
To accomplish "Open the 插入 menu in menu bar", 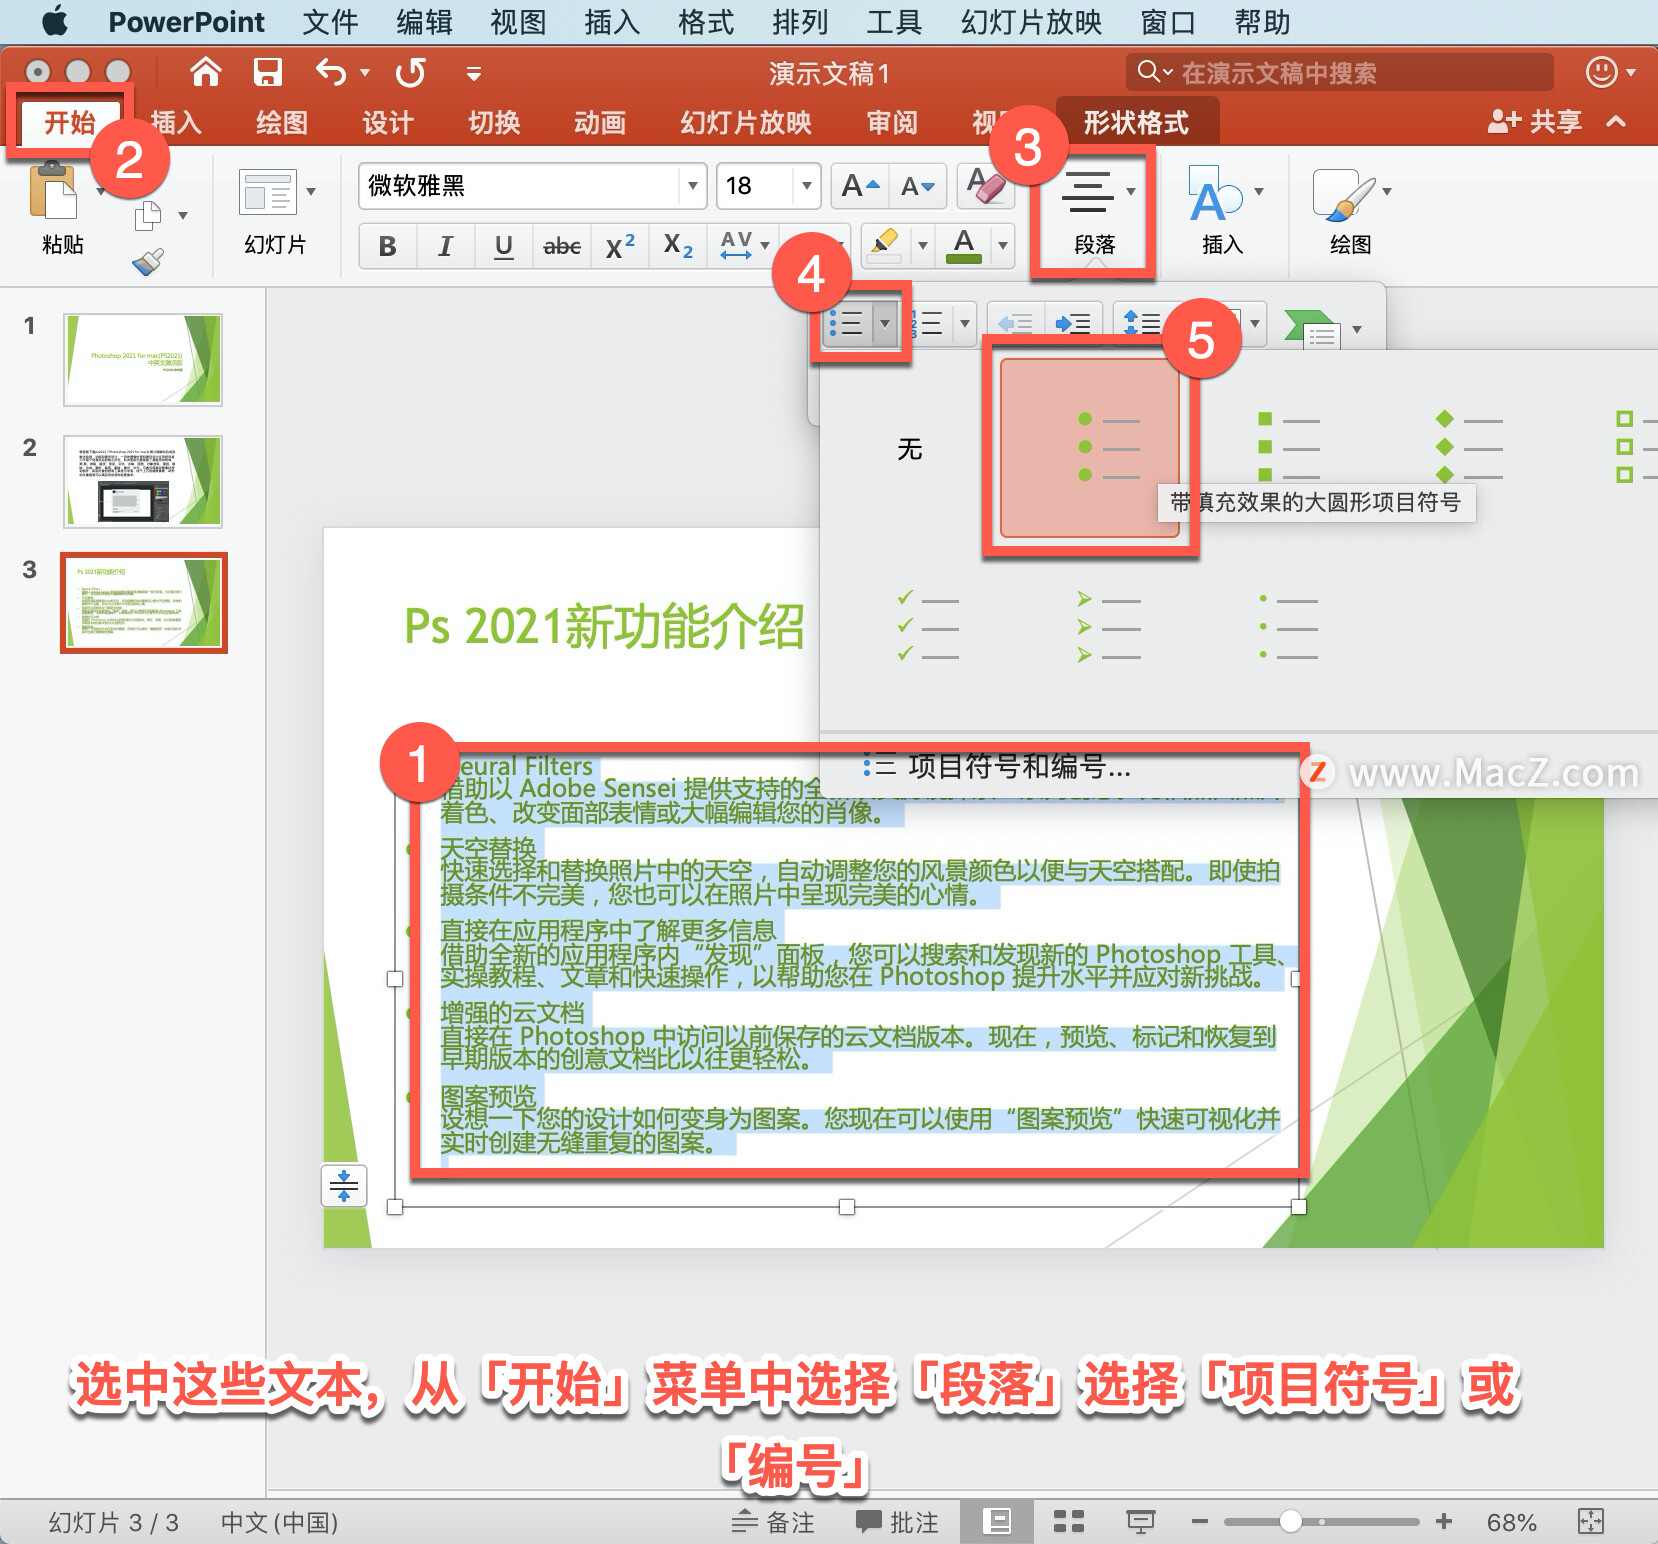I will [x=612, y=21].
